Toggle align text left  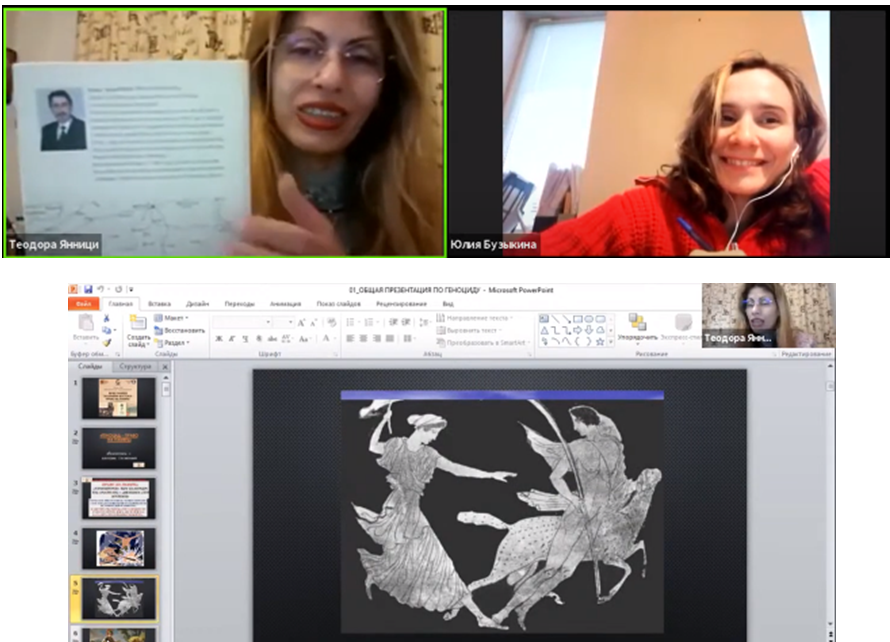(350, 338)
